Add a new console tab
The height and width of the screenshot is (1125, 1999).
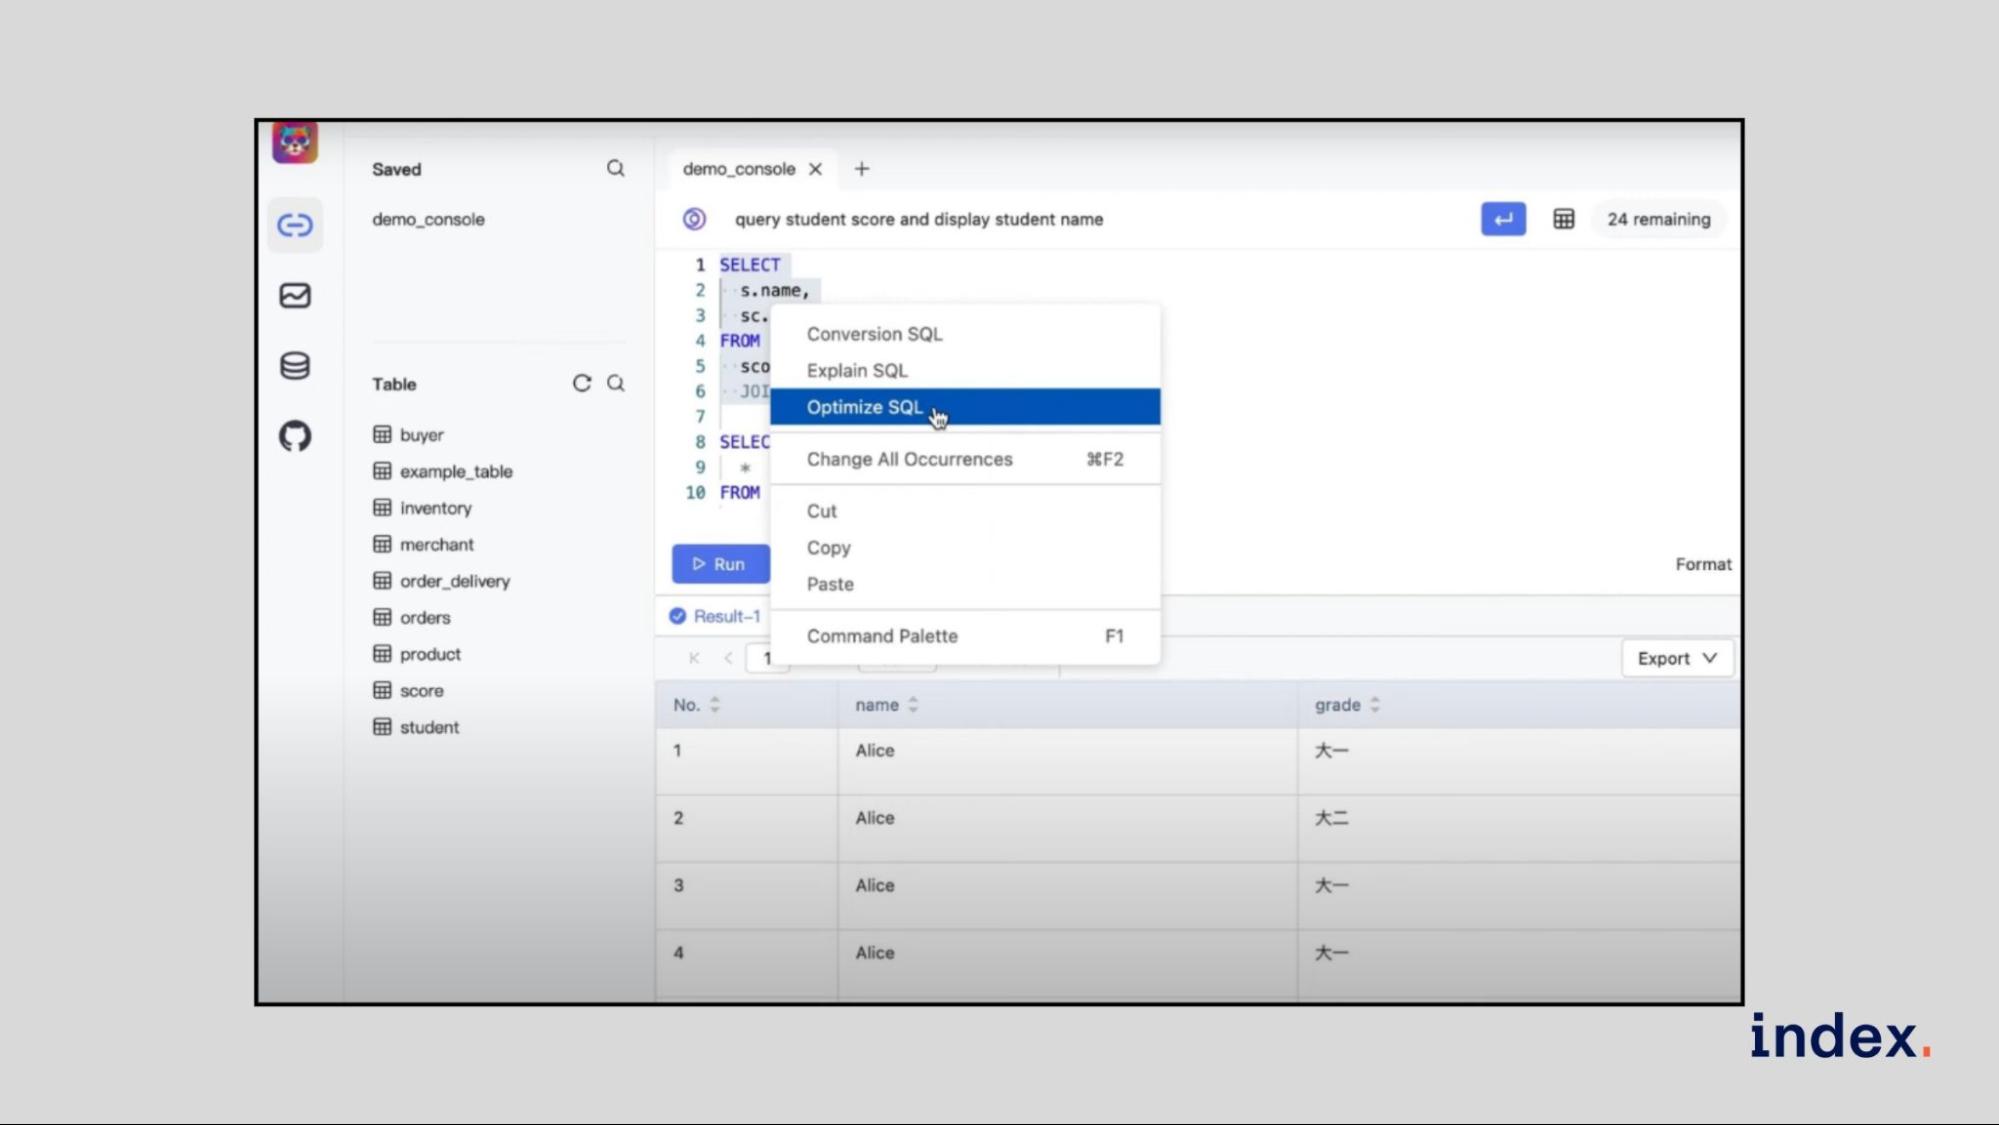862,169
